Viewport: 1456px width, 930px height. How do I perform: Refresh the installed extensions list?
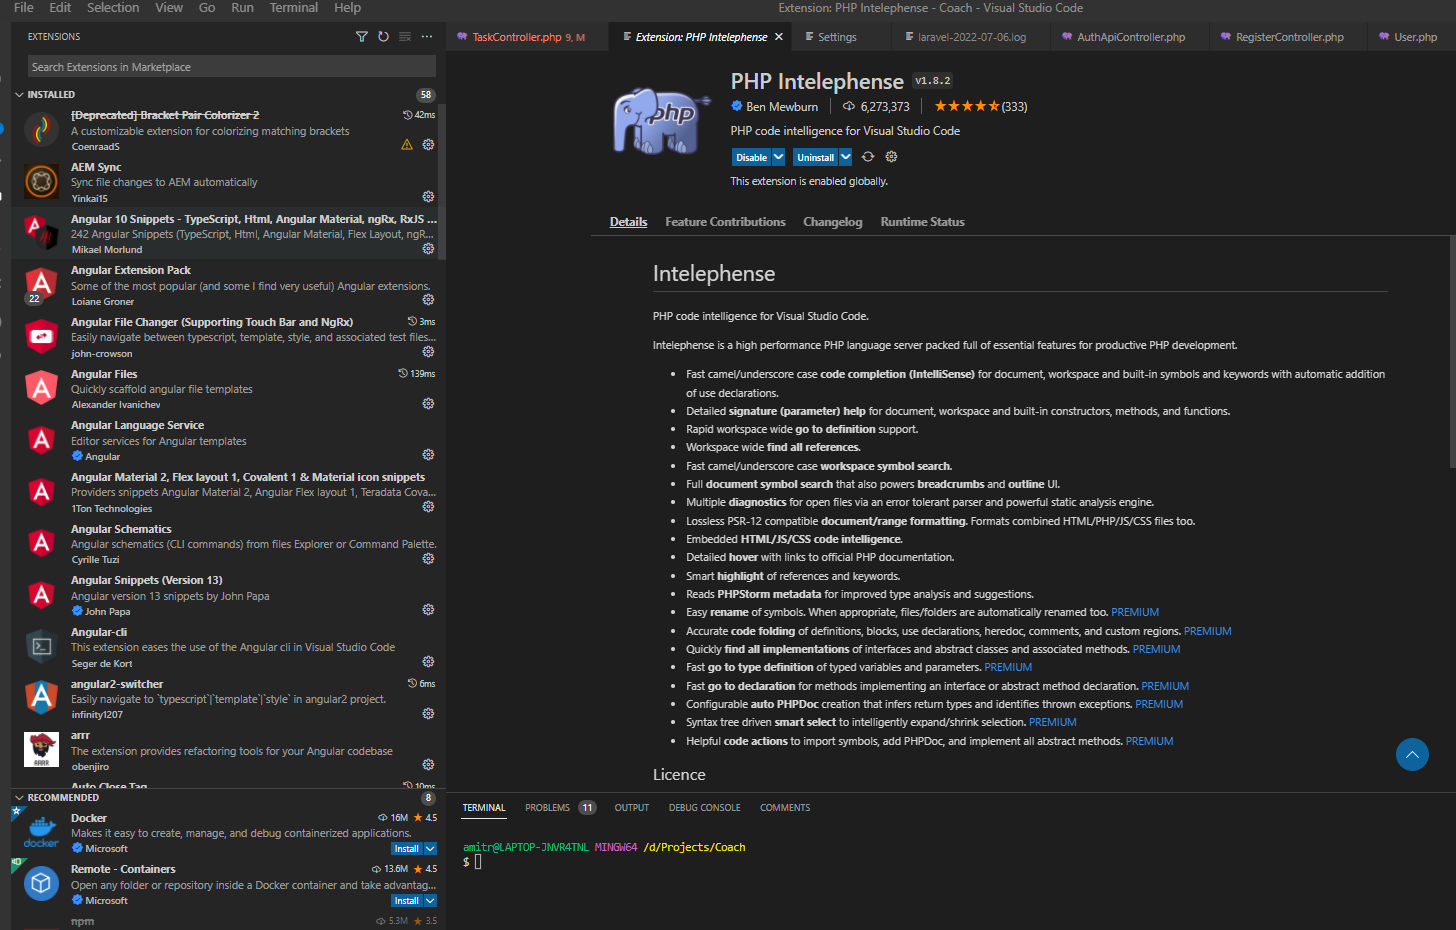point(383,36)
